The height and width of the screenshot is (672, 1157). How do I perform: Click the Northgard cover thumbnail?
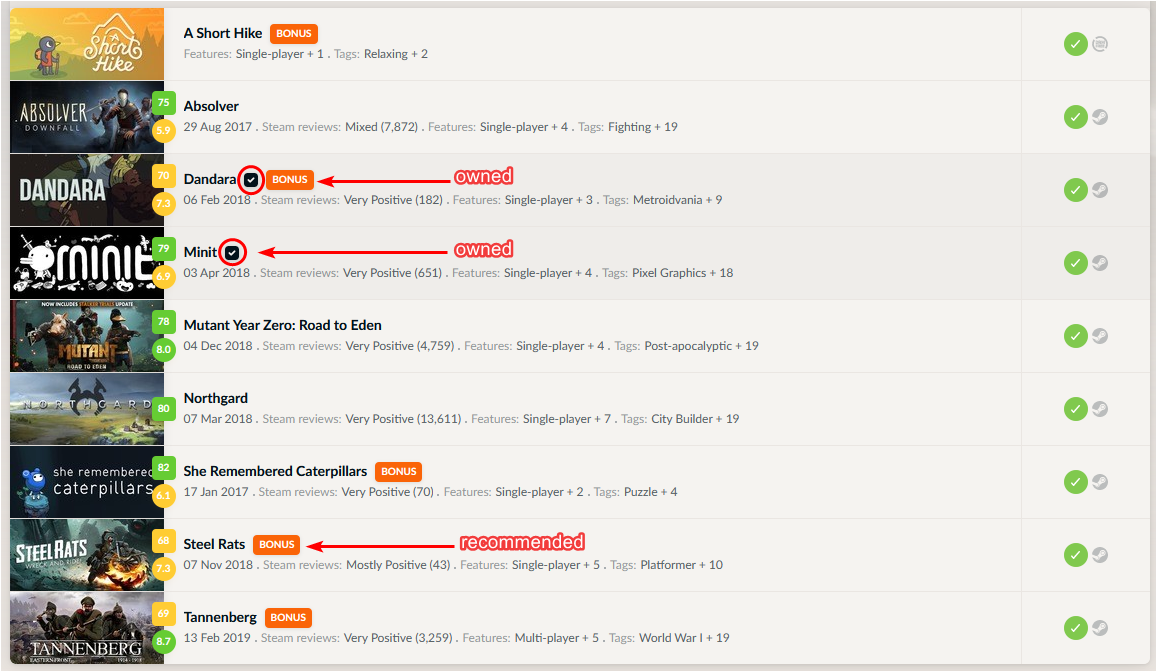click(87, 409)
